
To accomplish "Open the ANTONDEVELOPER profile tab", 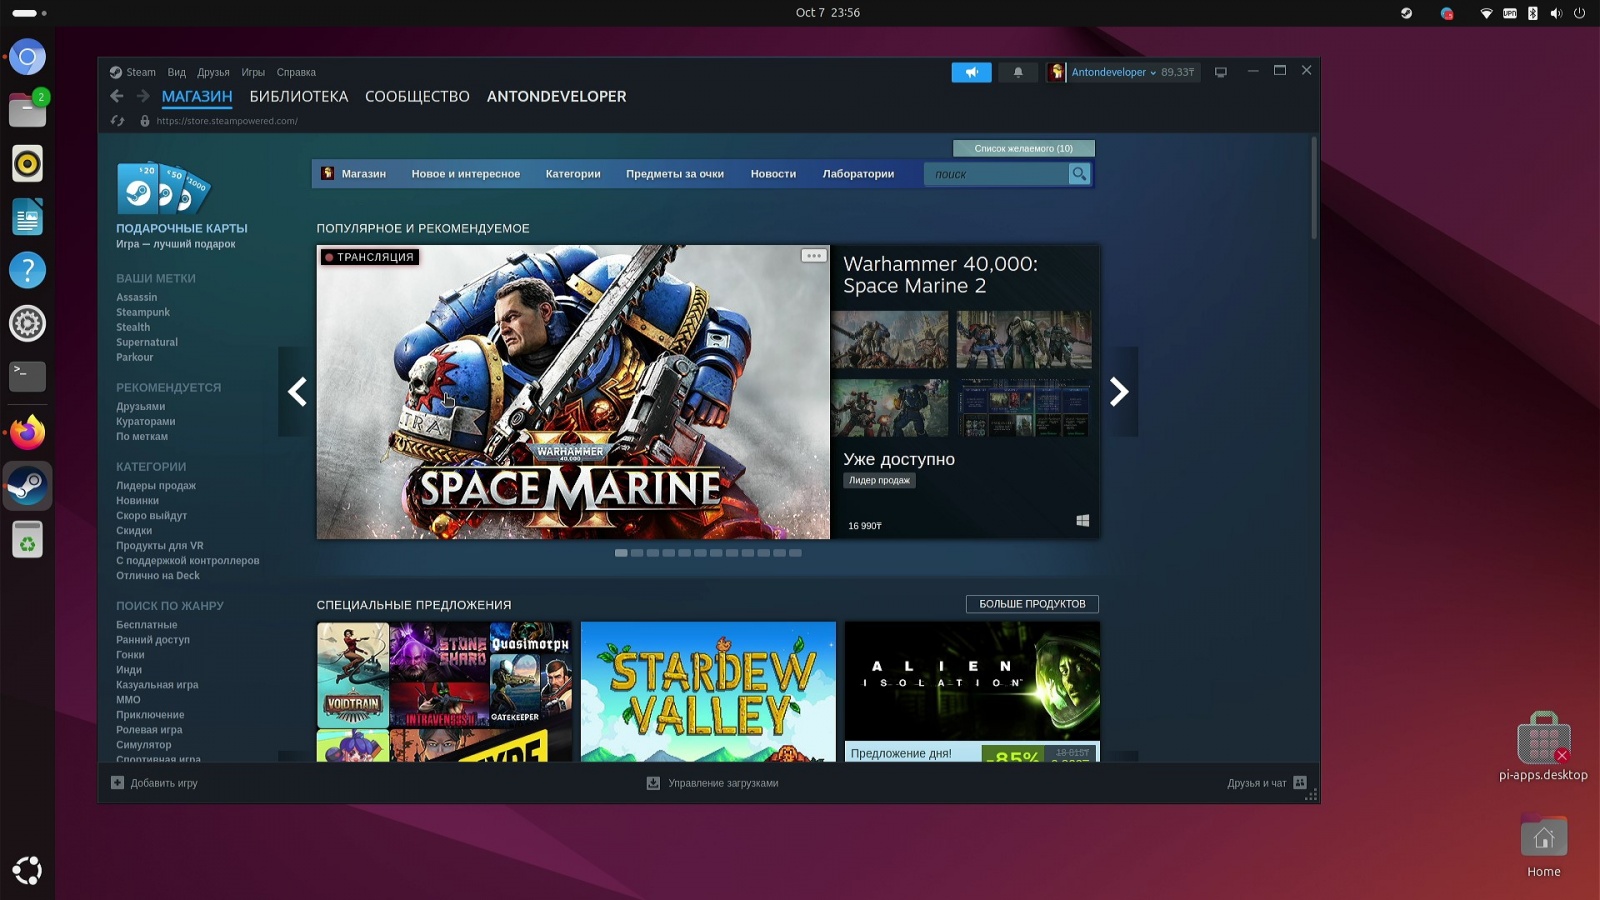I will (x=557, y=96).
